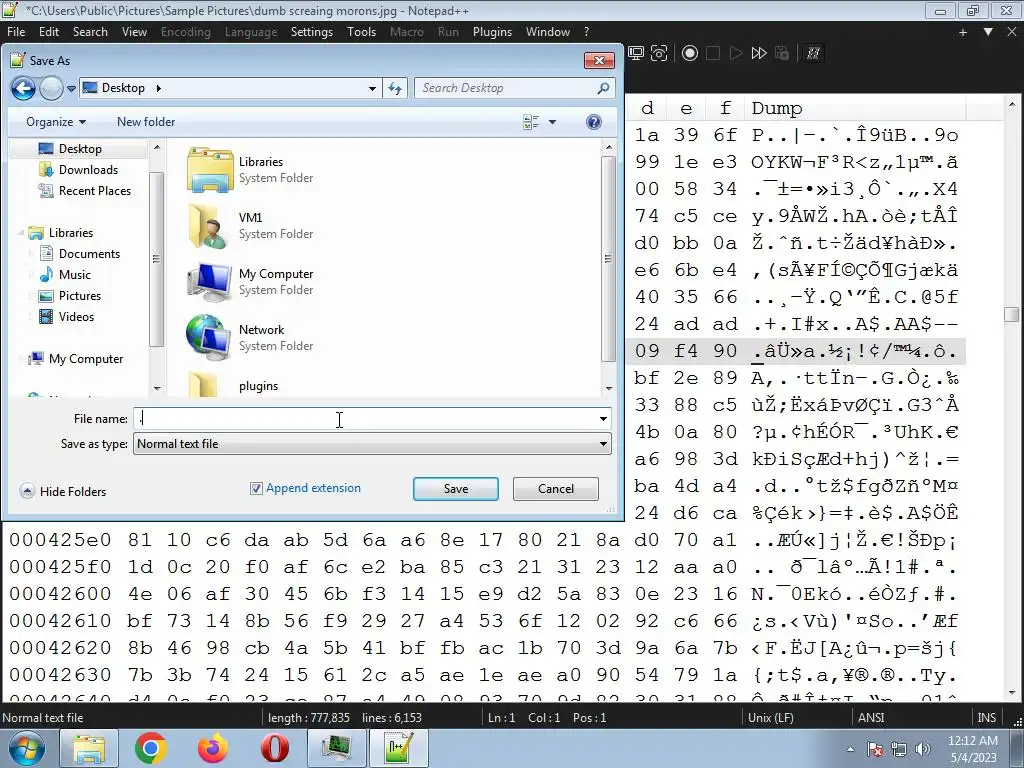
Task: Click the change view icon button
Action: point(531,122)
